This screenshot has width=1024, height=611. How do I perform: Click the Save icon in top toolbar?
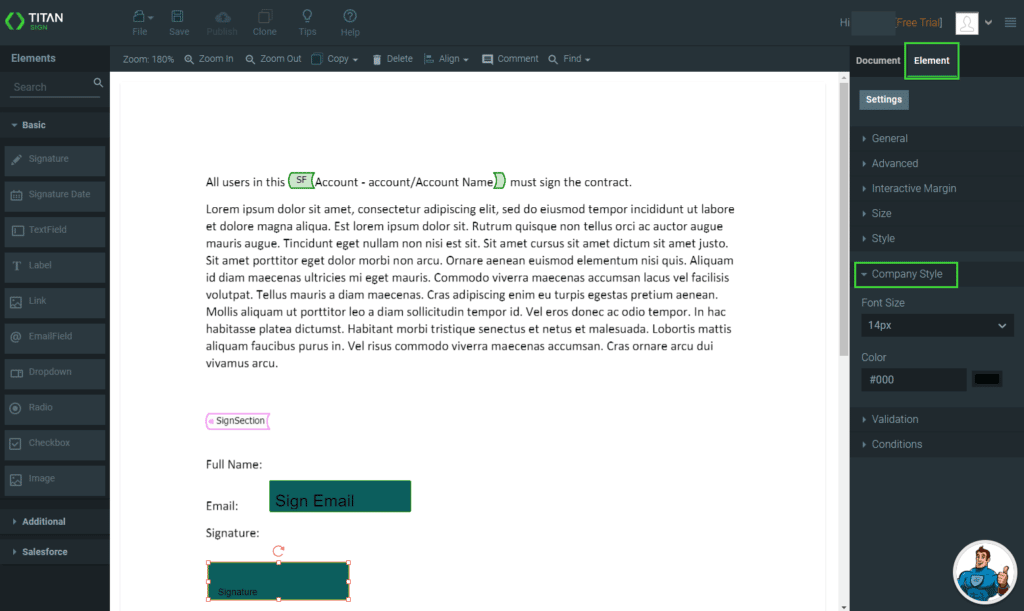(x=178, y=17)
